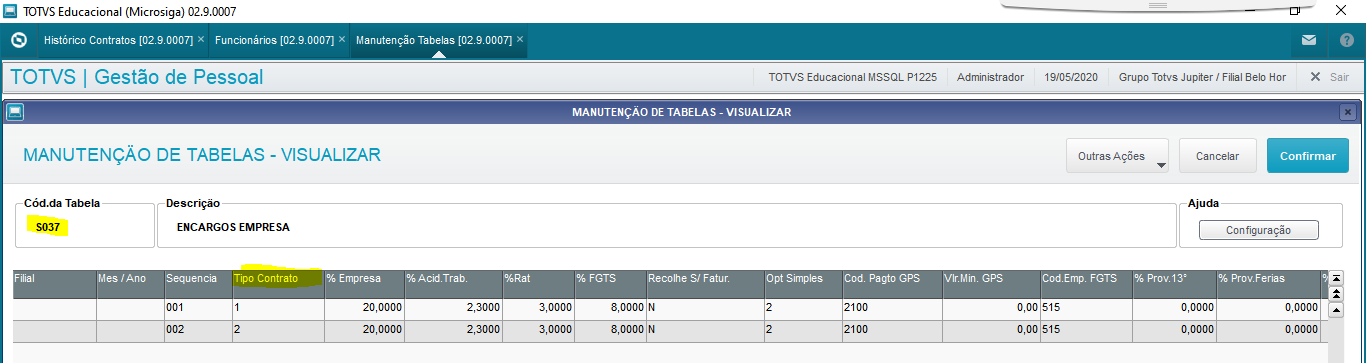Click the Mes / Ano column header
Image resolution: width=1366 pixels, height=363 pixels.
tap(130, 283)
